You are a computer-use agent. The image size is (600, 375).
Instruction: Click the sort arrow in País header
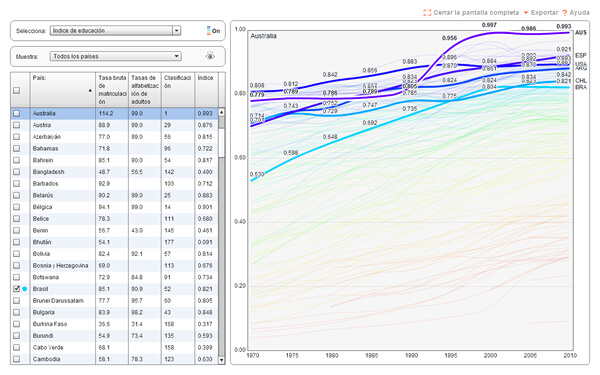click(90, 91)
